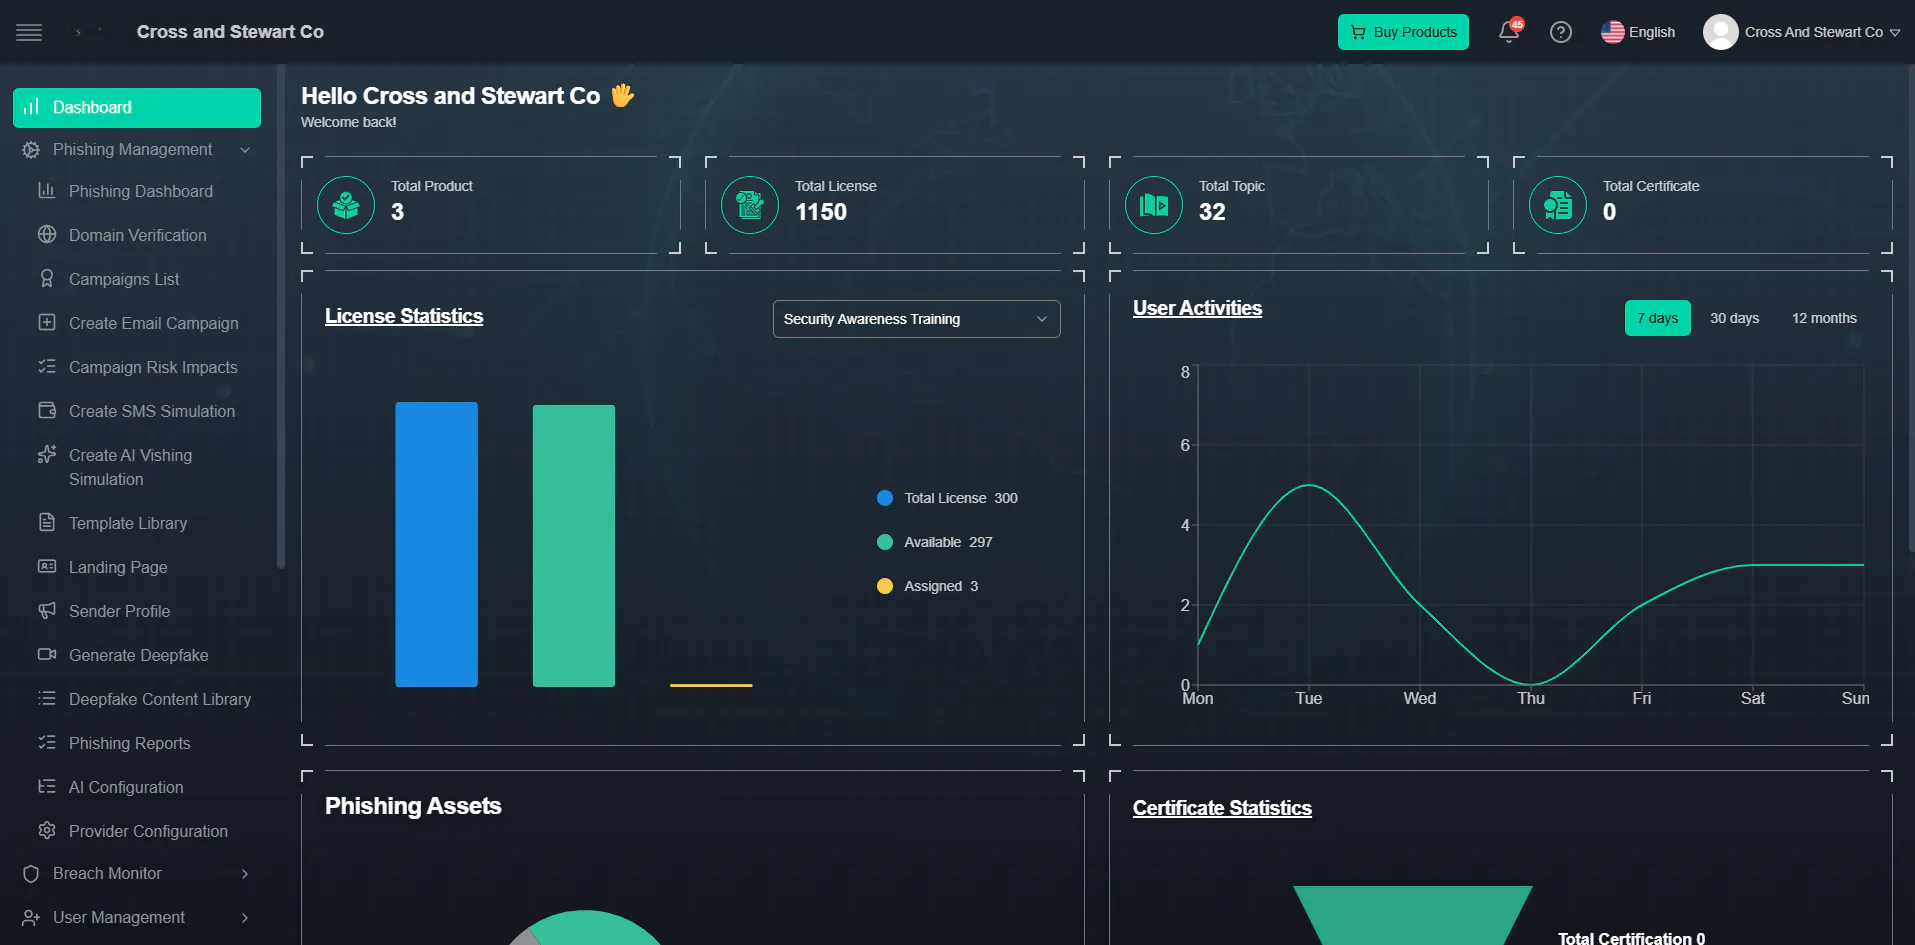
Task: Open the help question mark icon
Action: [x=1561, y=32]
